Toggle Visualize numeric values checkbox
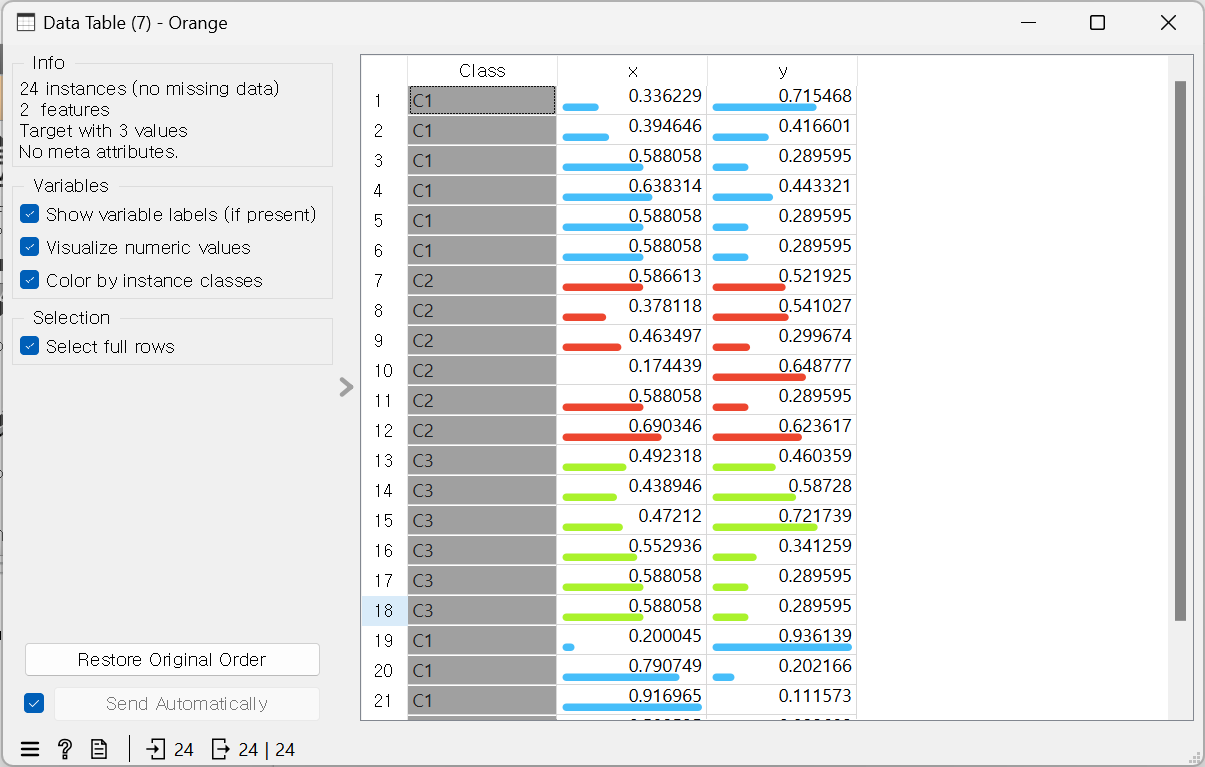Image resolution: width=1205 pixels, height=767 pixels. click(30, 247)
